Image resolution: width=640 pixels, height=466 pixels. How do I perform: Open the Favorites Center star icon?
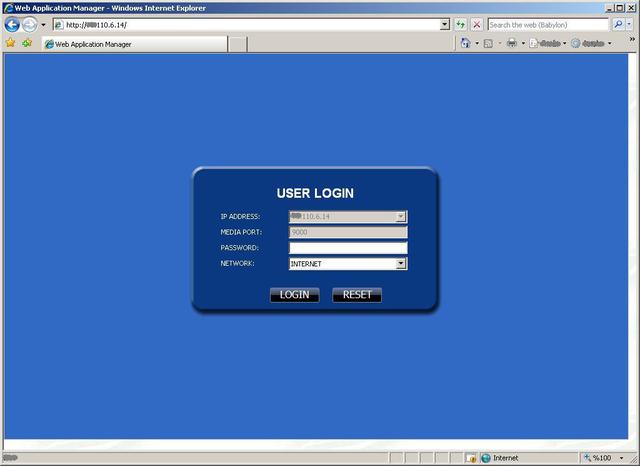pyautogui.click(x=10, y=43)
